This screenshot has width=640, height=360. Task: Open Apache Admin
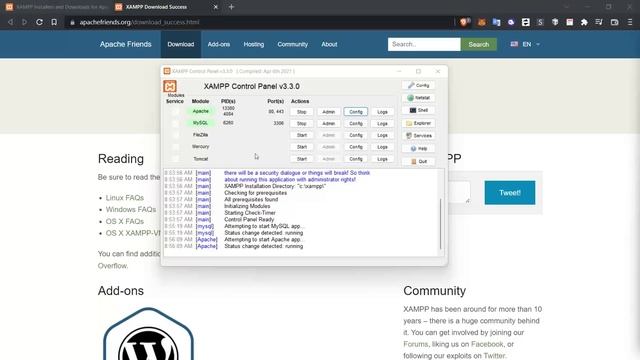[329, 112]
